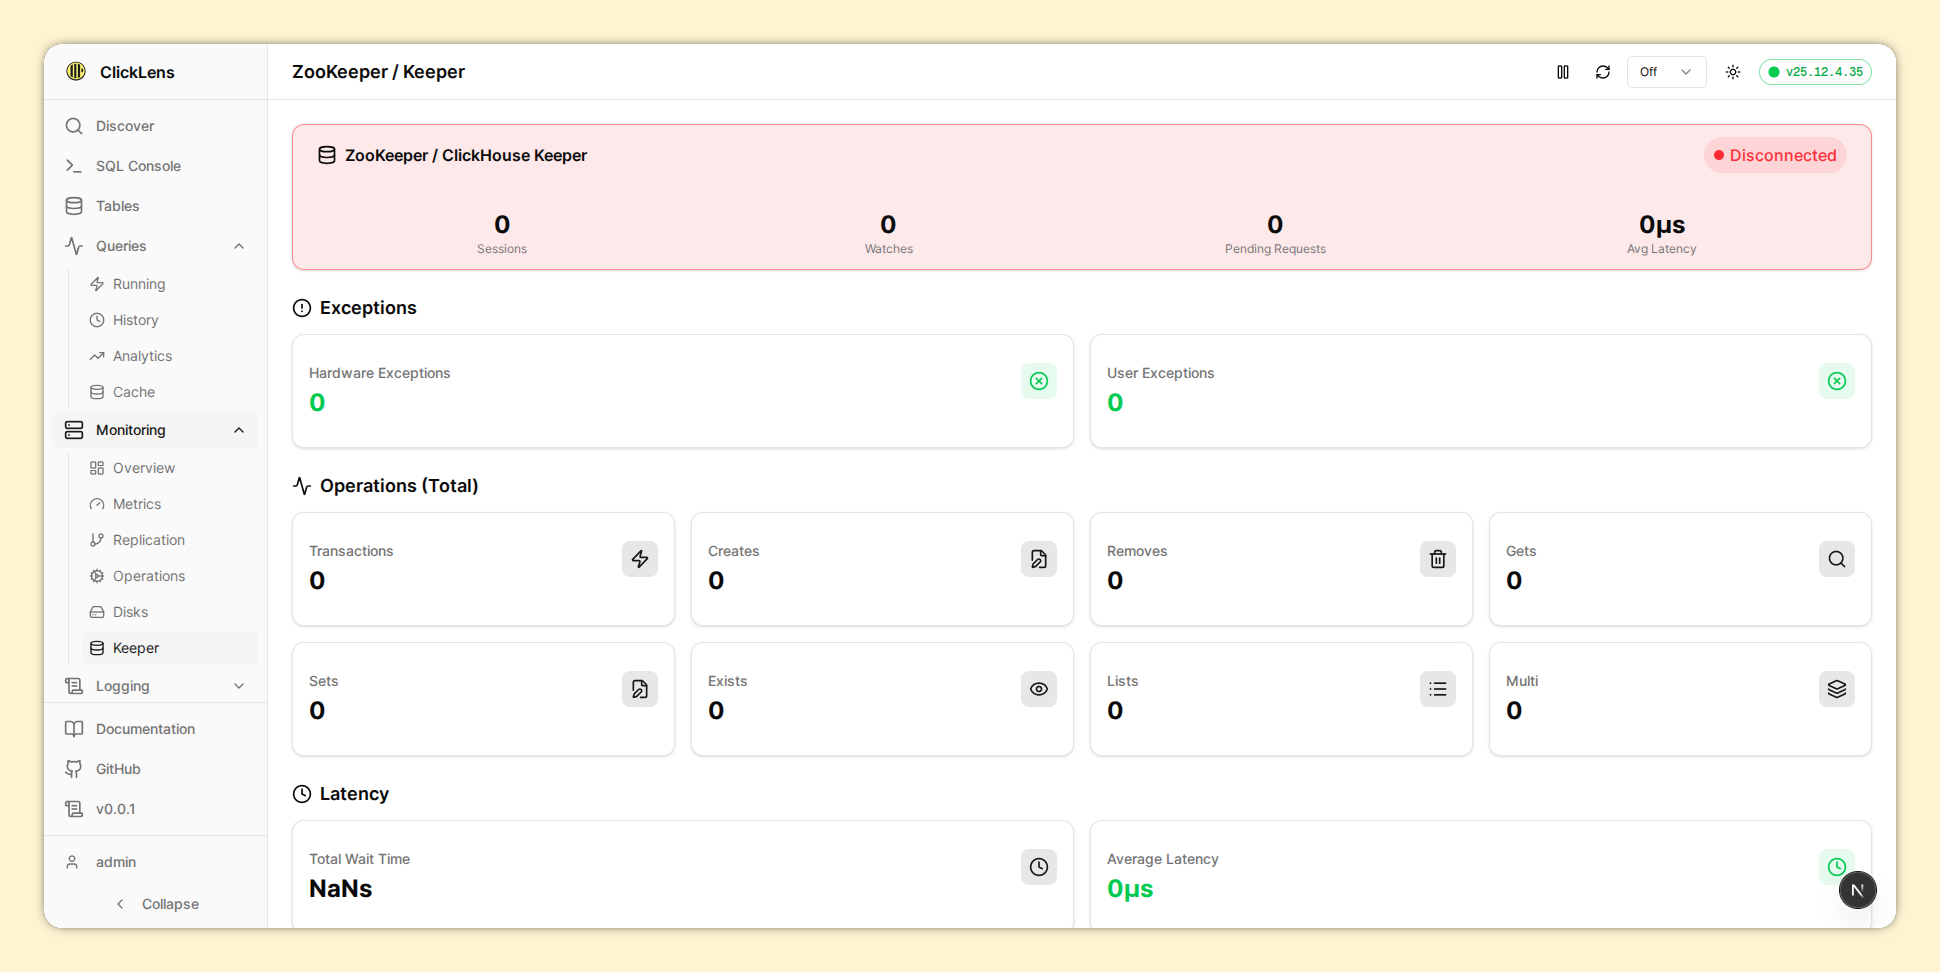Click the Gets magnifier icon
This screenshot has width=1940, height=972.
(1836, 559)
